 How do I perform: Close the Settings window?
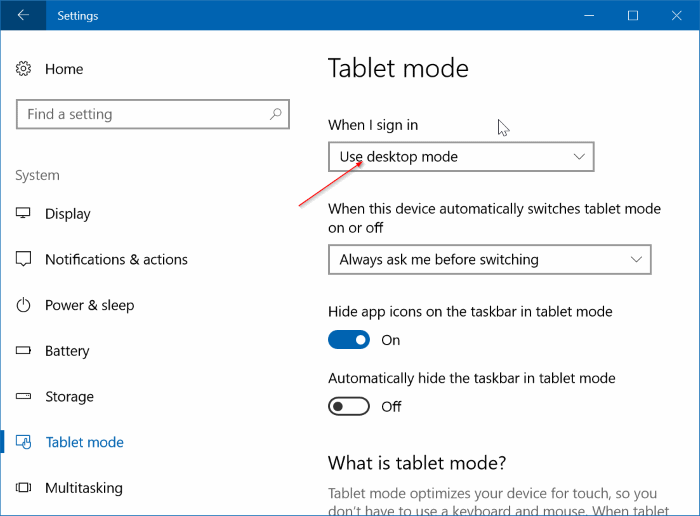pos(676,15)
